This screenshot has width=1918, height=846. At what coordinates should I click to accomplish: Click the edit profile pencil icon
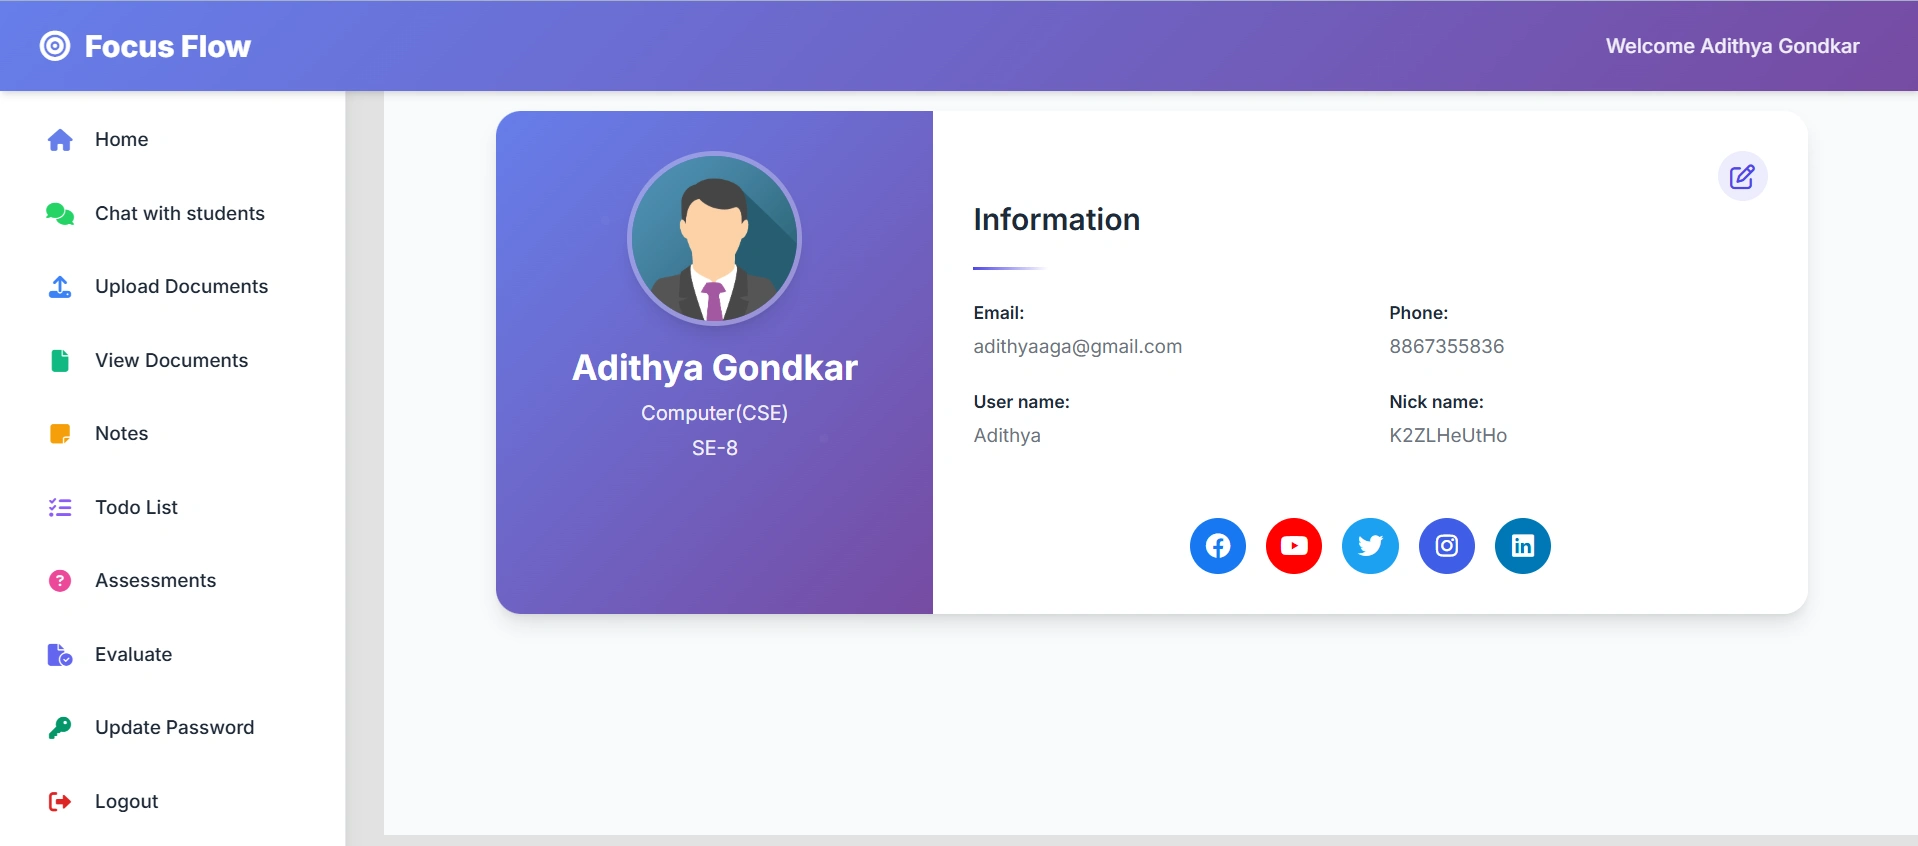(x=1742, y=177)
